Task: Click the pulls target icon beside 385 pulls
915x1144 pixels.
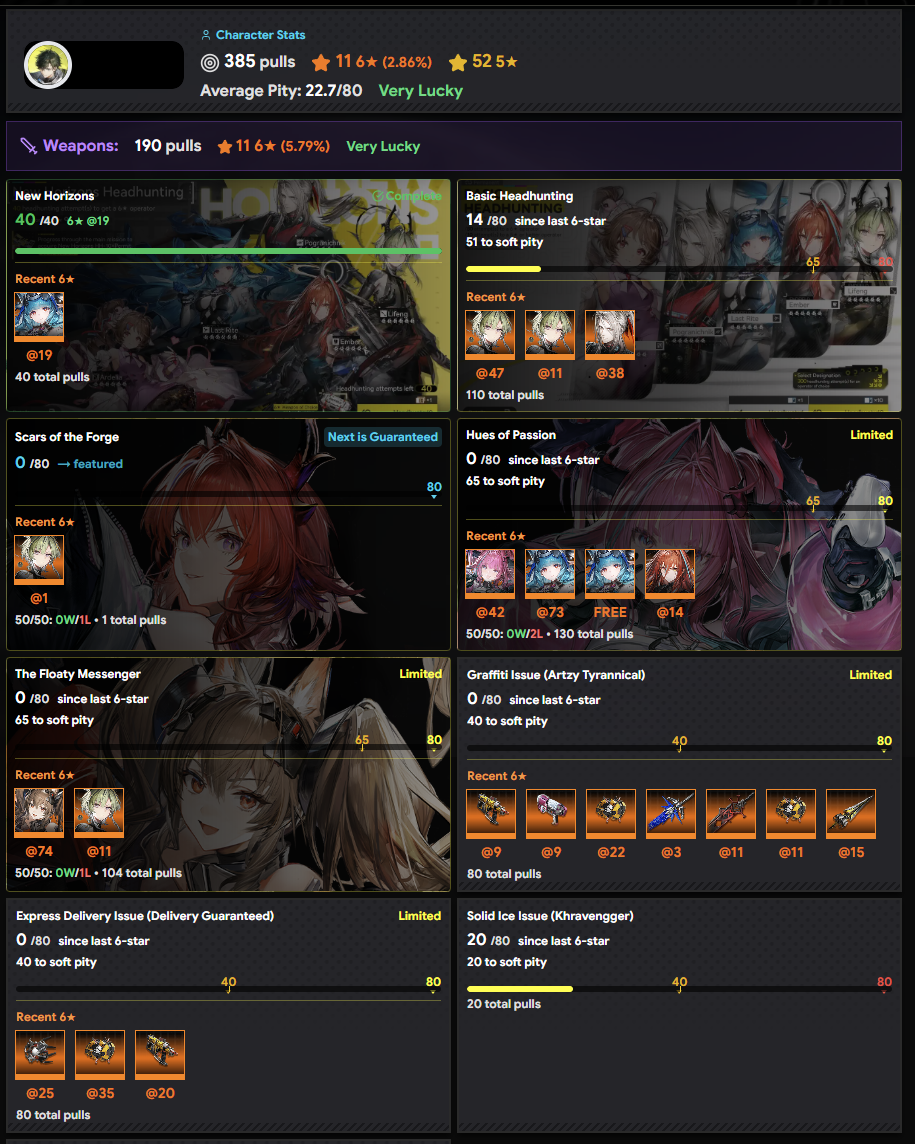Action: [209, 63]
